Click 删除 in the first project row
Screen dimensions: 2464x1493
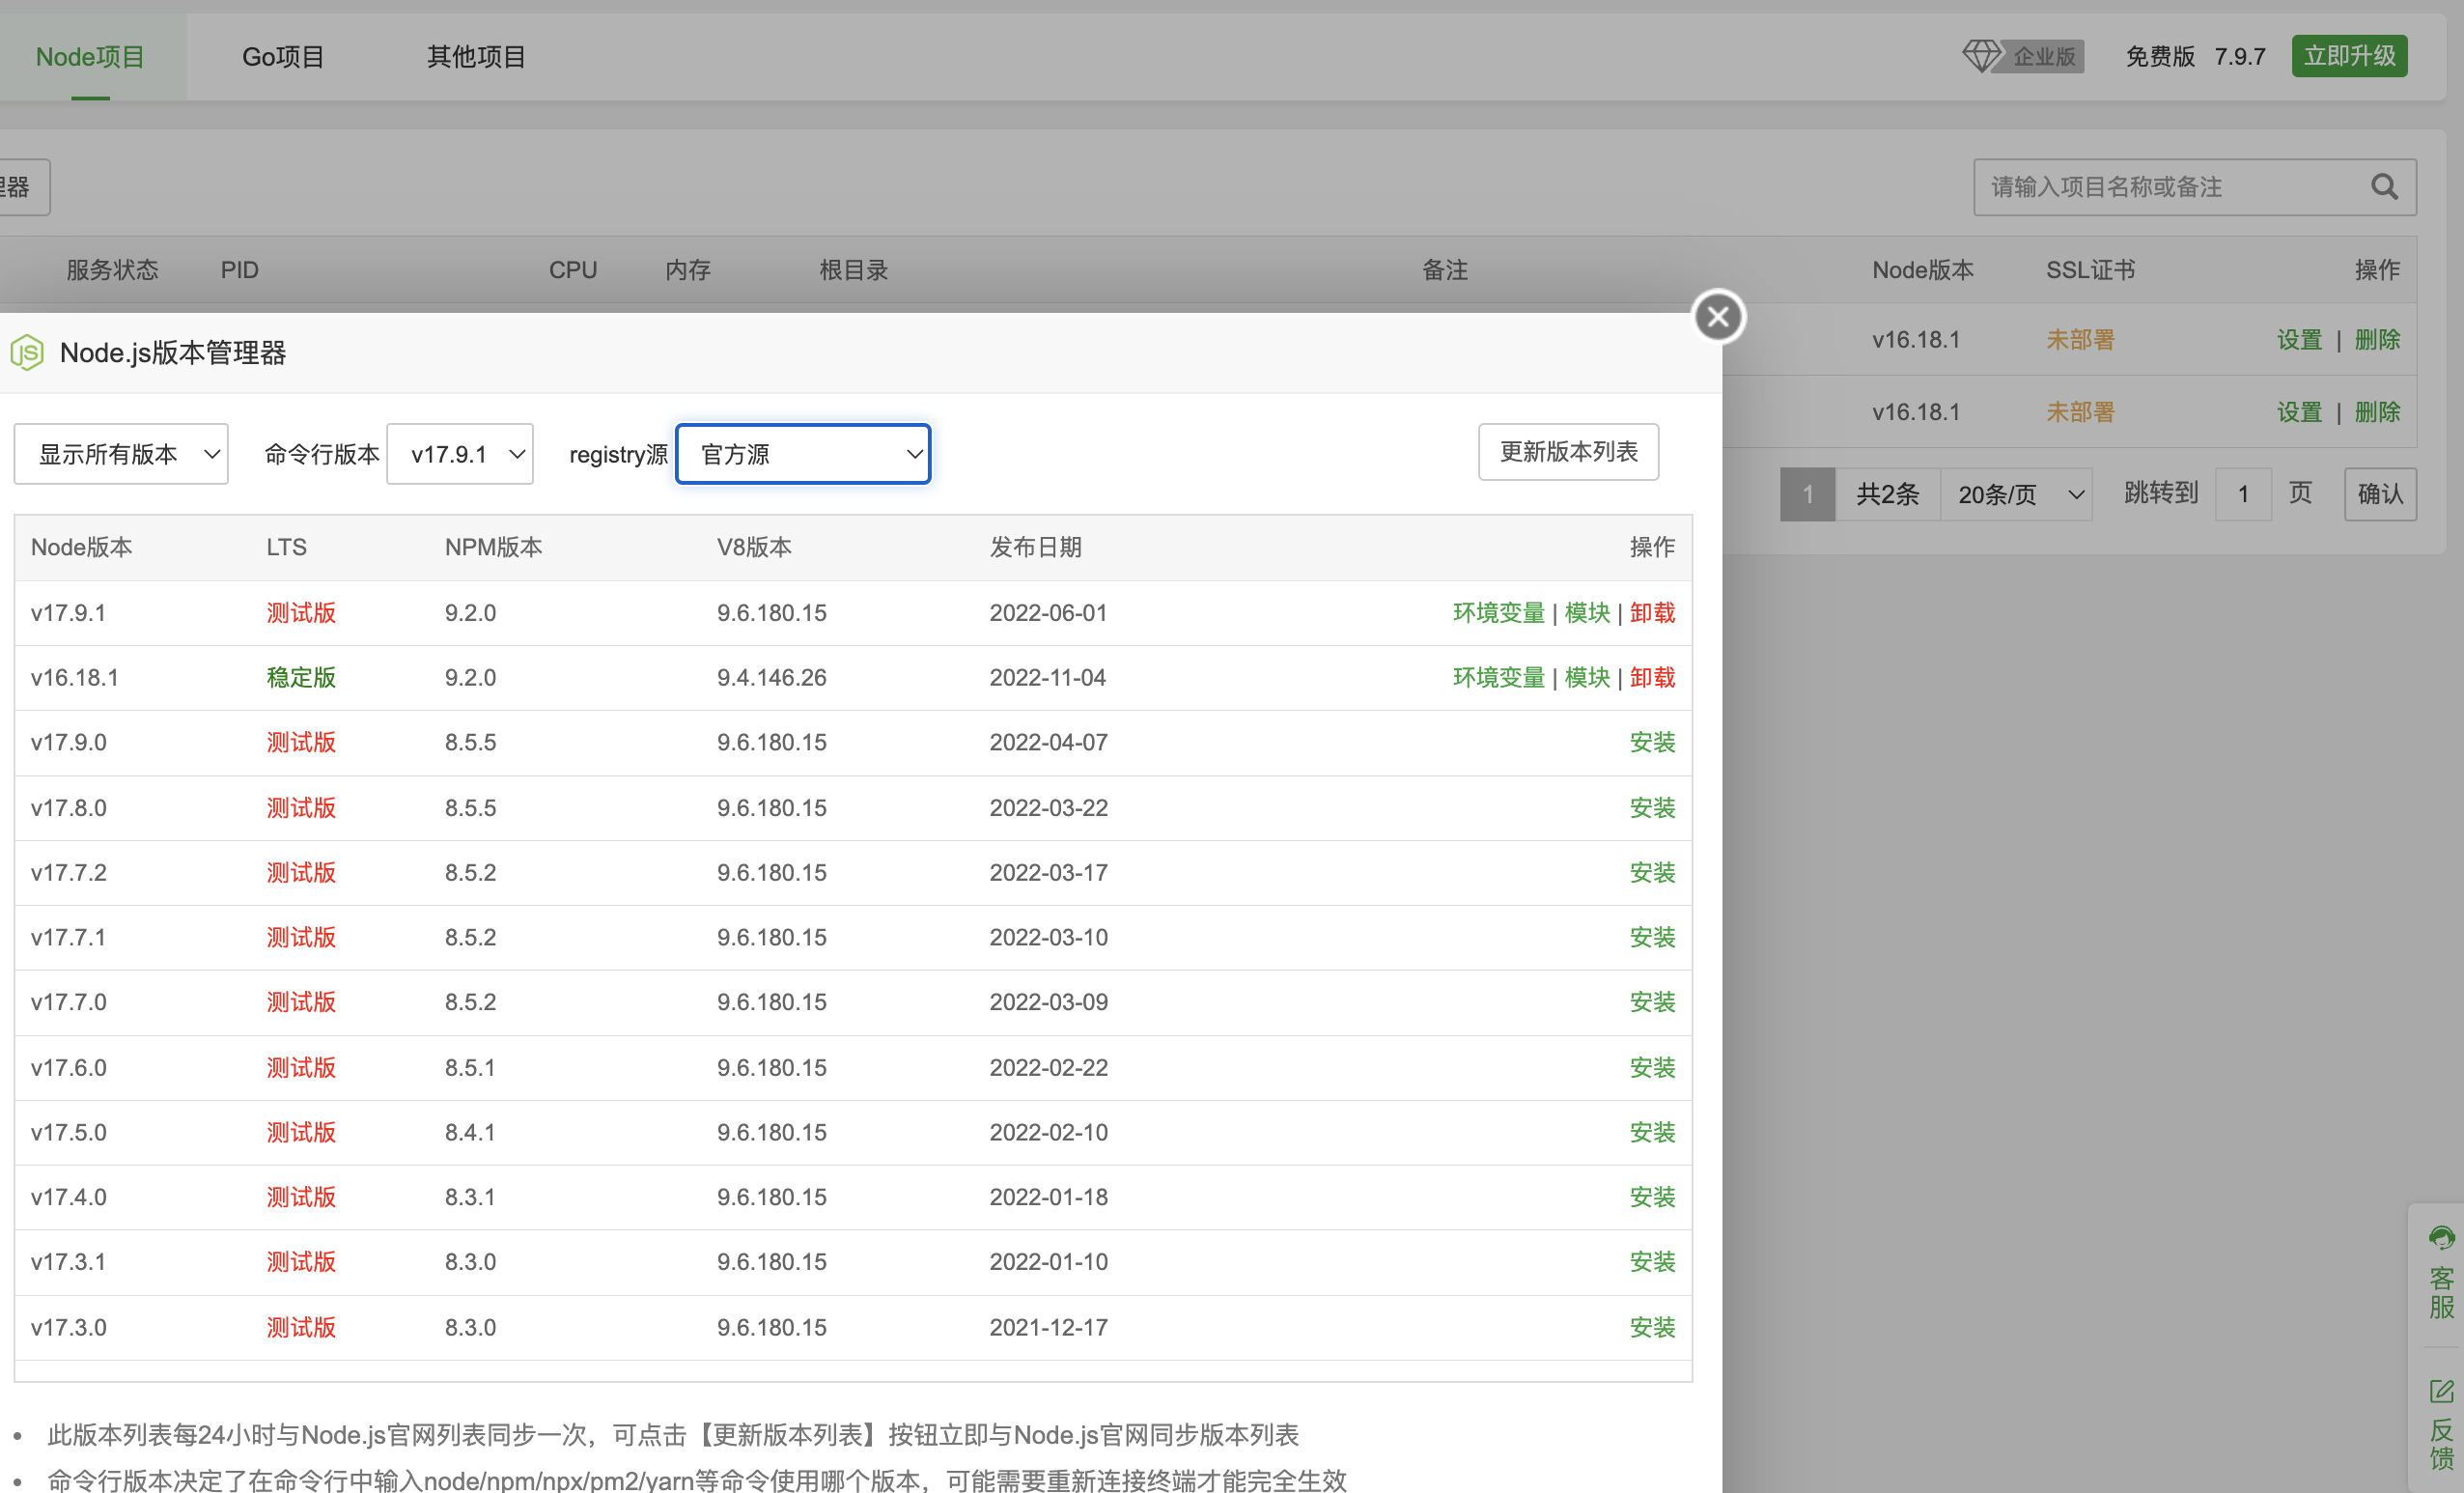pyautogui.click(x=2377, y=340)
